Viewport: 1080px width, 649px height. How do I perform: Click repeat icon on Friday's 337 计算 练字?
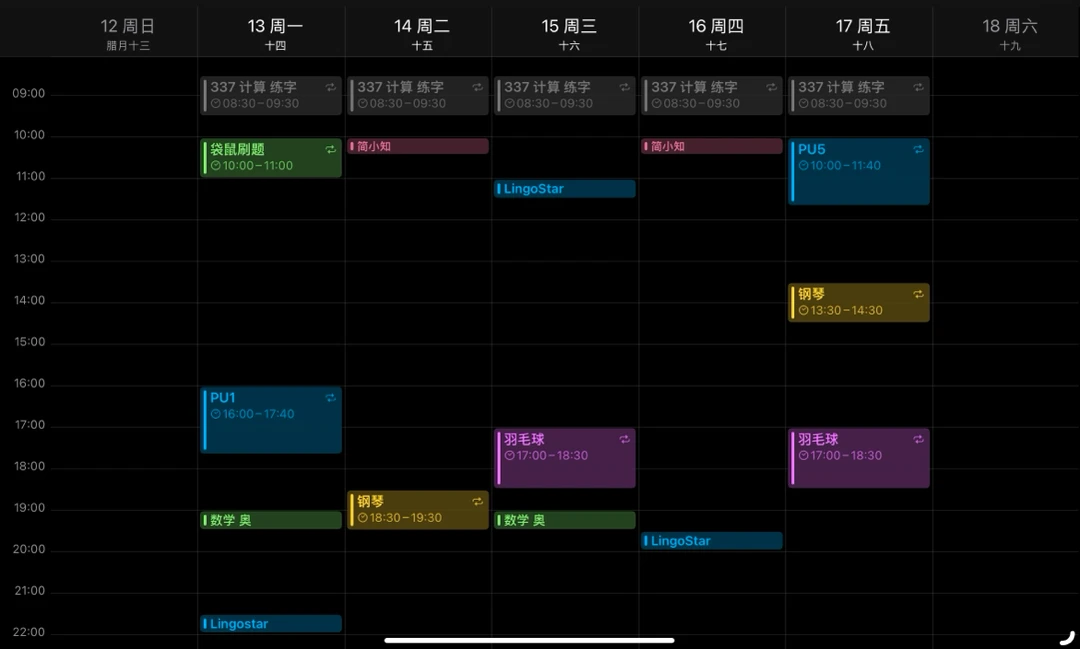point(918,87)
